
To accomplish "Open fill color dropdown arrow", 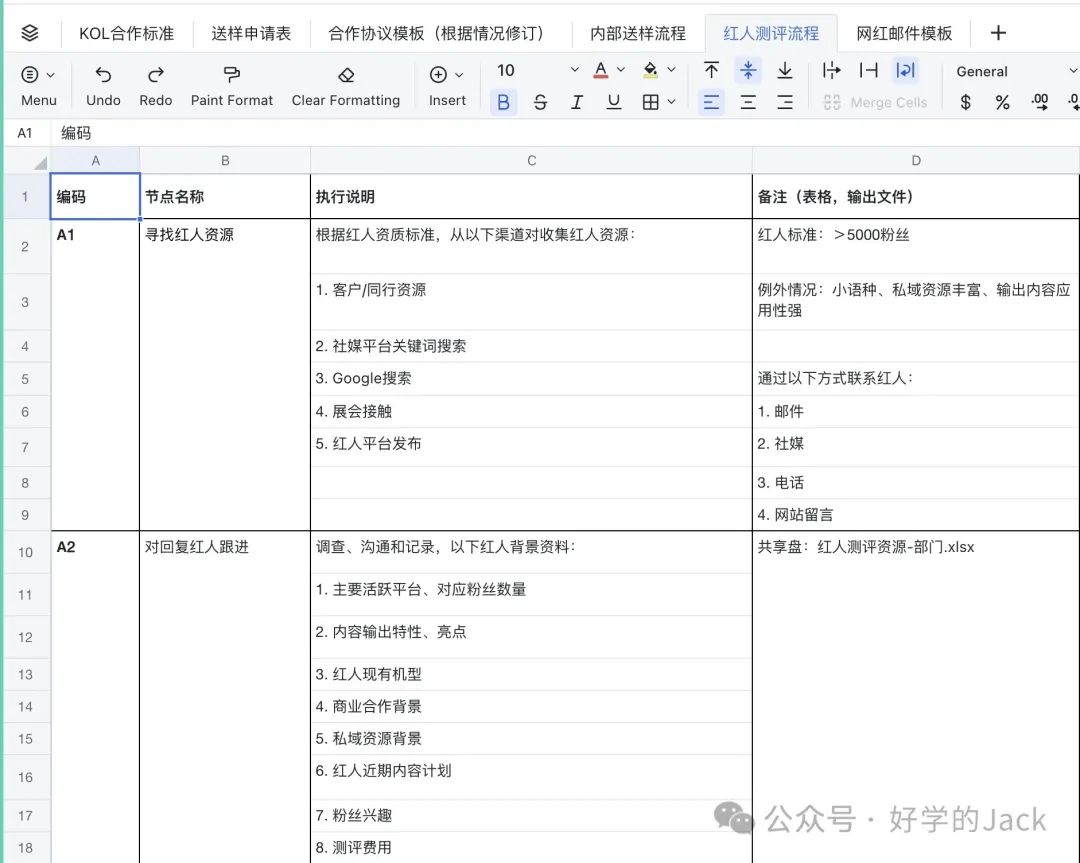I will [671, 70].
